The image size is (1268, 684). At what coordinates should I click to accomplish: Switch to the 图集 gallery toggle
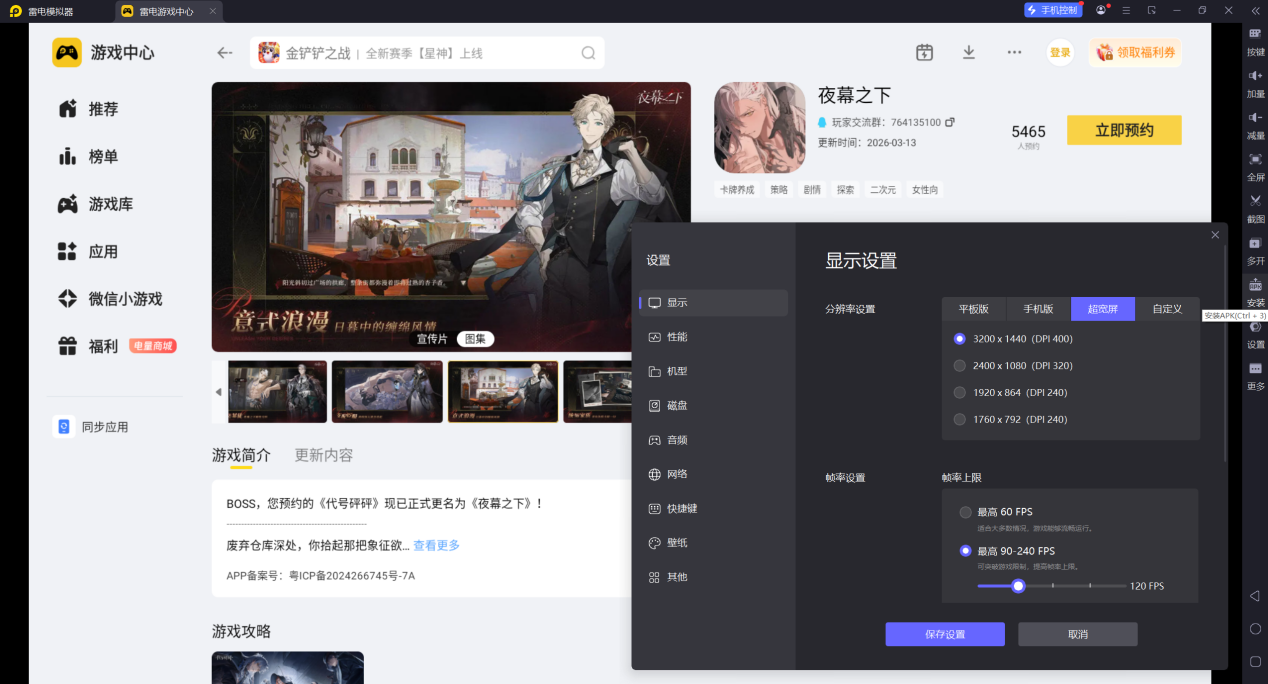pos(475,339)
